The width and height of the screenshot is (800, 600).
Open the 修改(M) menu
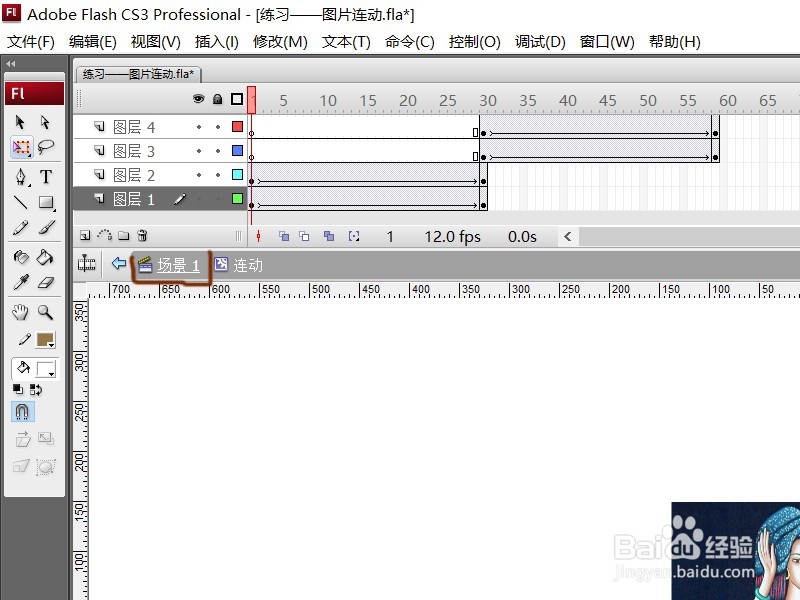tap(280, 42)
